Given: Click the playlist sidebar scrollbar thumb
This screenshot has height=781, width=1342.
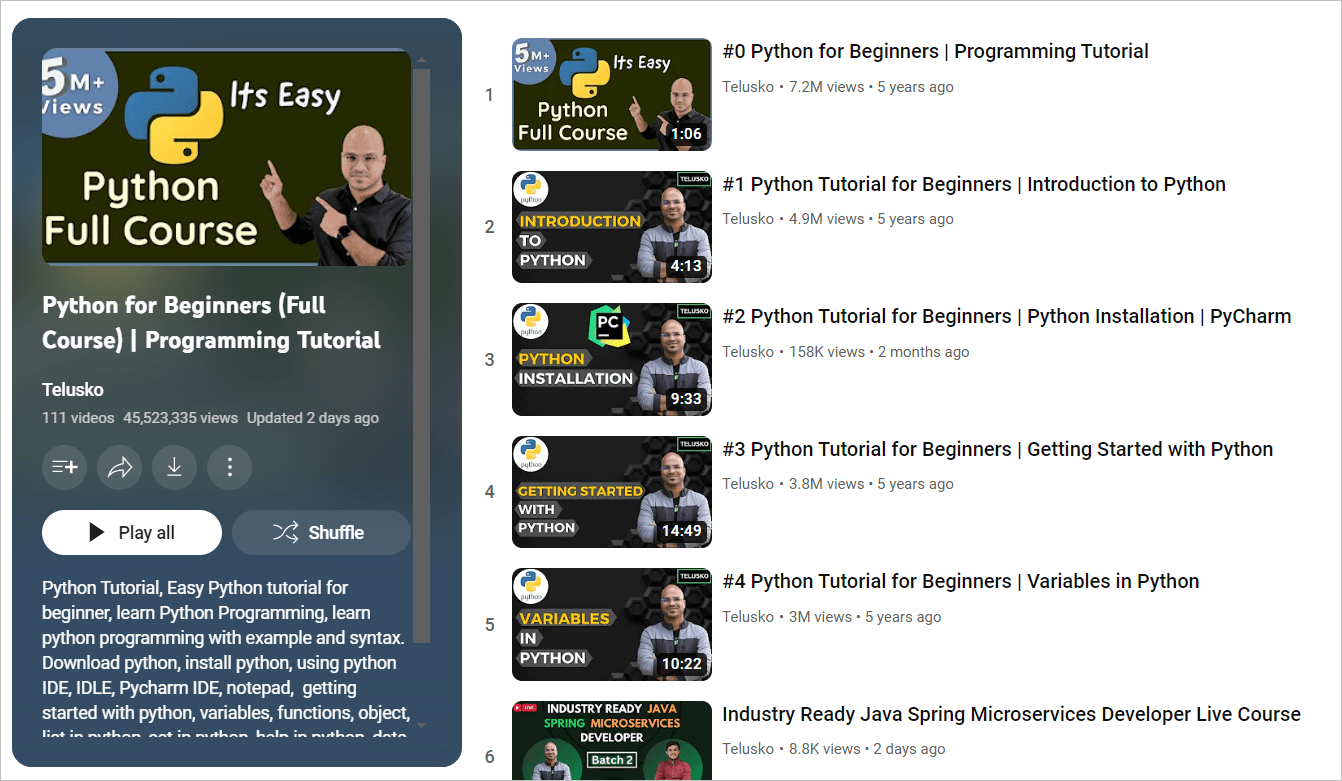Looking at the screenshot, I should [x=422, y=355].
